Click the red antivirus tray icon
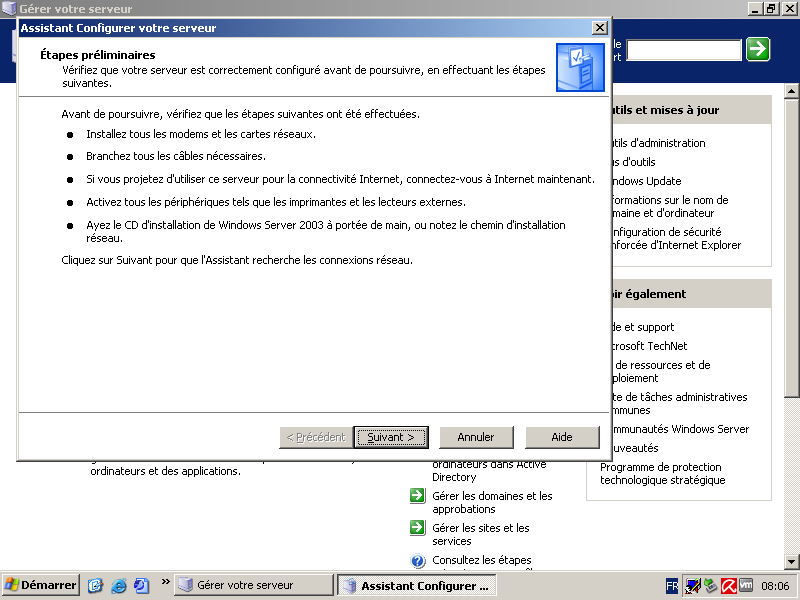 pos(729,585)
